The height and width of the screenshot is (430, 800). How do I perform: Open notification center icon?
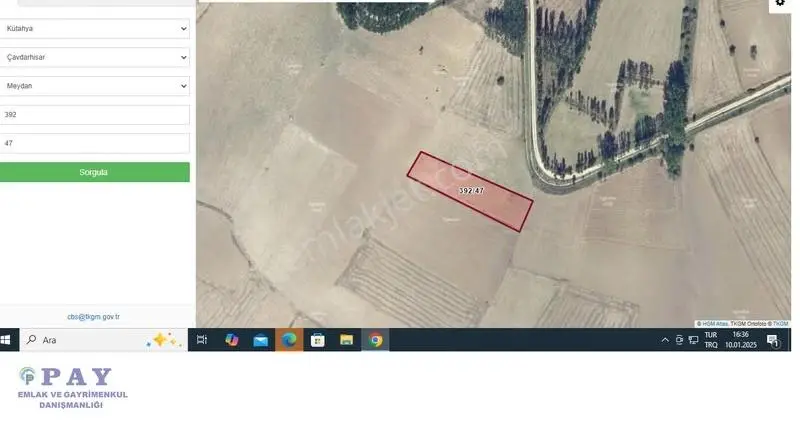tap(773, 340)
